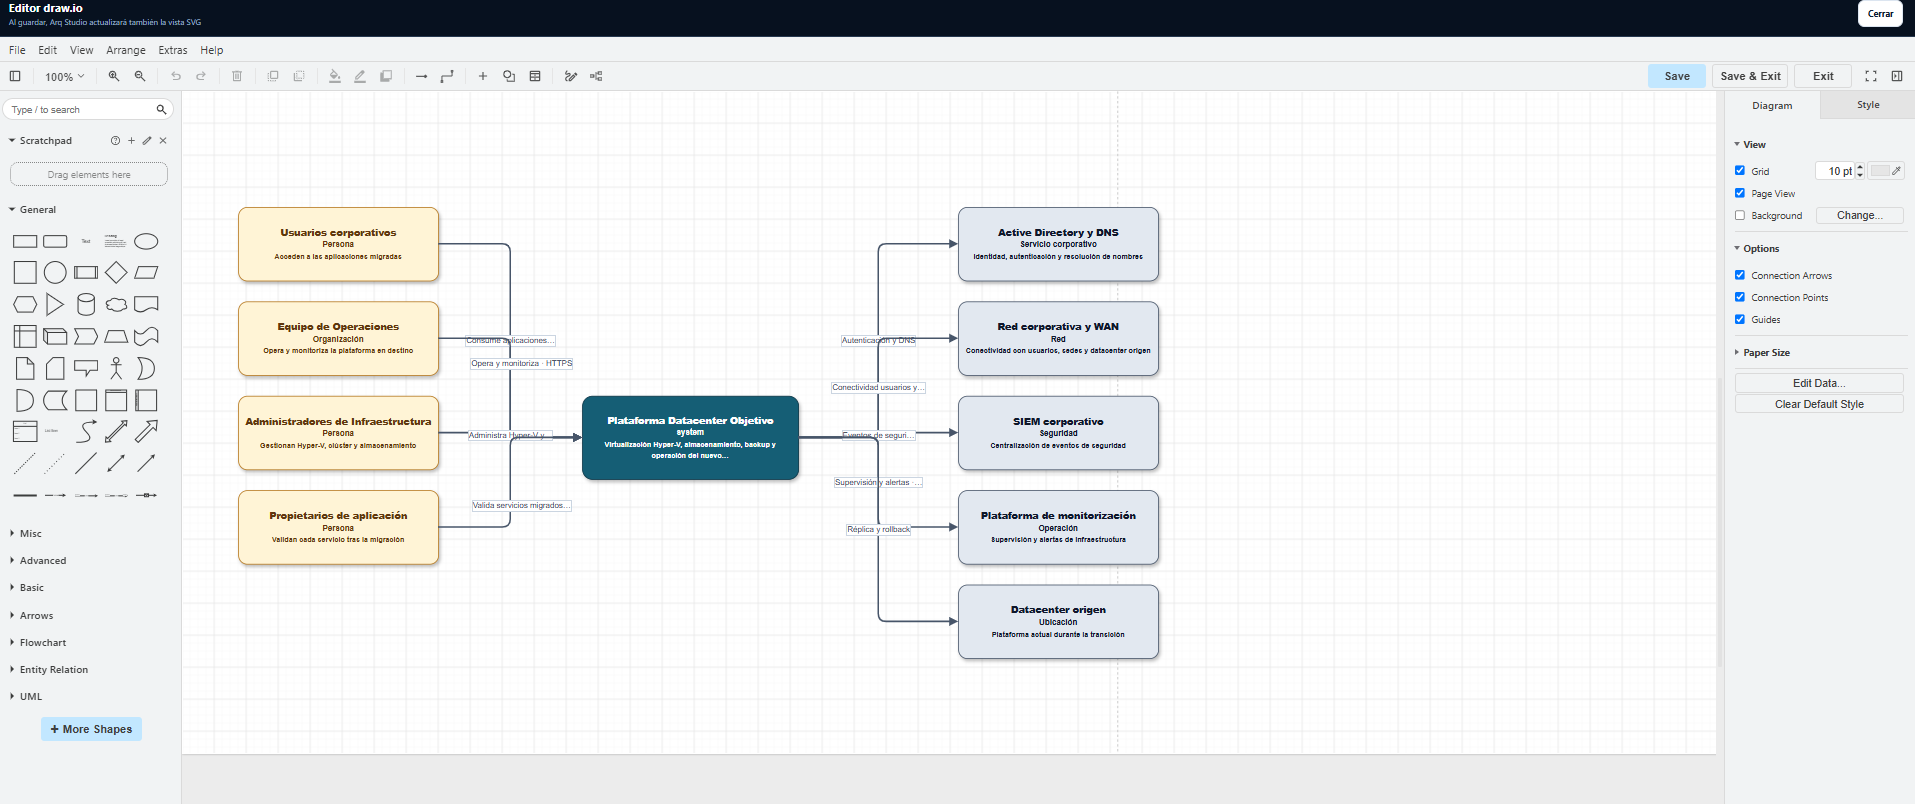Disable the Guides checkbox

pyautogui.click(x=1740, y=319)
